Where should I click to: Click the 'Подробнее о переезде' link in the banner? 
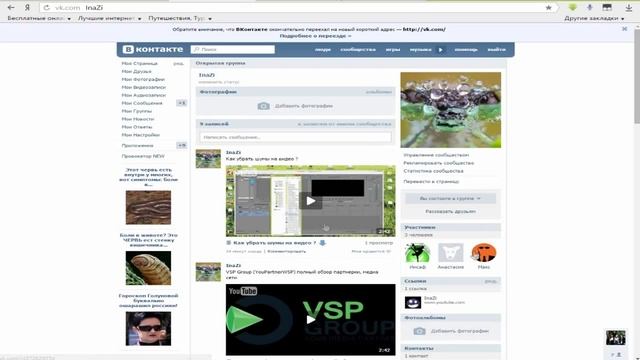pos(315,36)
